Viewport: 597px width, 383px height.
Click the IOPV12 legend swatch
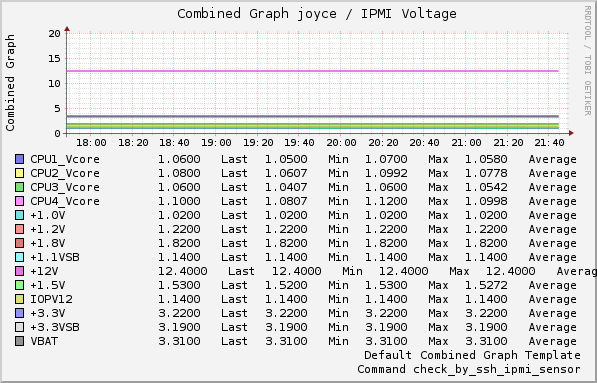19,299
